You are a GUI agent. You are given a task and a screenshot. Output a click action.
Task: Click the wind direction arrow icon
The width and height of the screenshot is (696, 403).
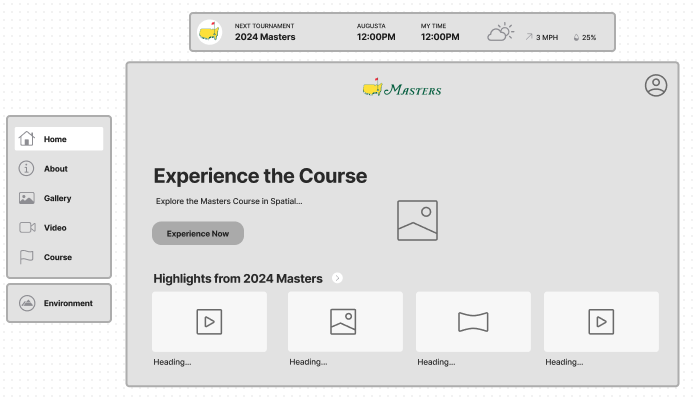pyautogui.click(x=529, y=37)
